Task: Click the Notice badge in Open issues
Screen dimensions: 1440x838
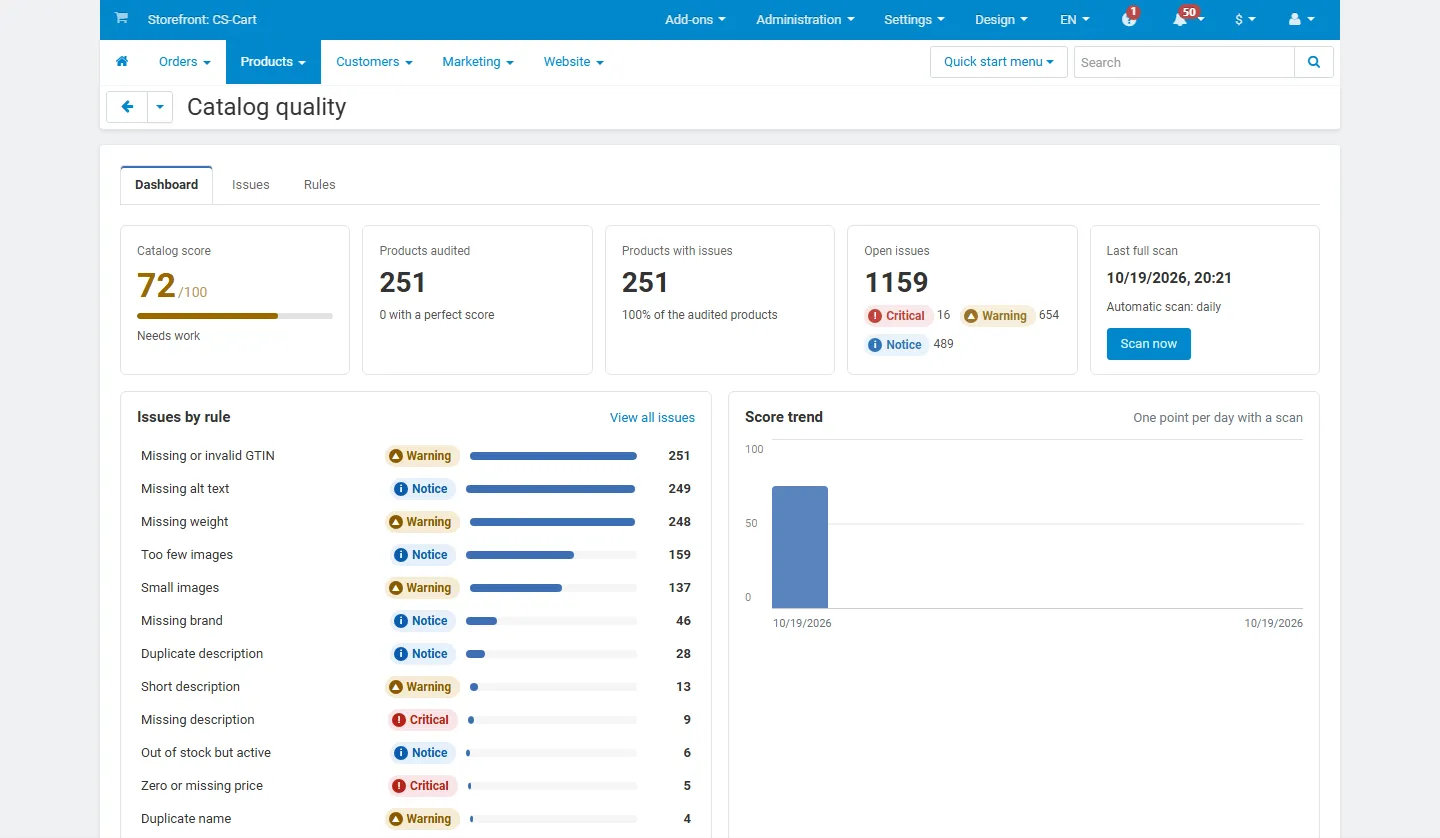Action: [896, 345]
